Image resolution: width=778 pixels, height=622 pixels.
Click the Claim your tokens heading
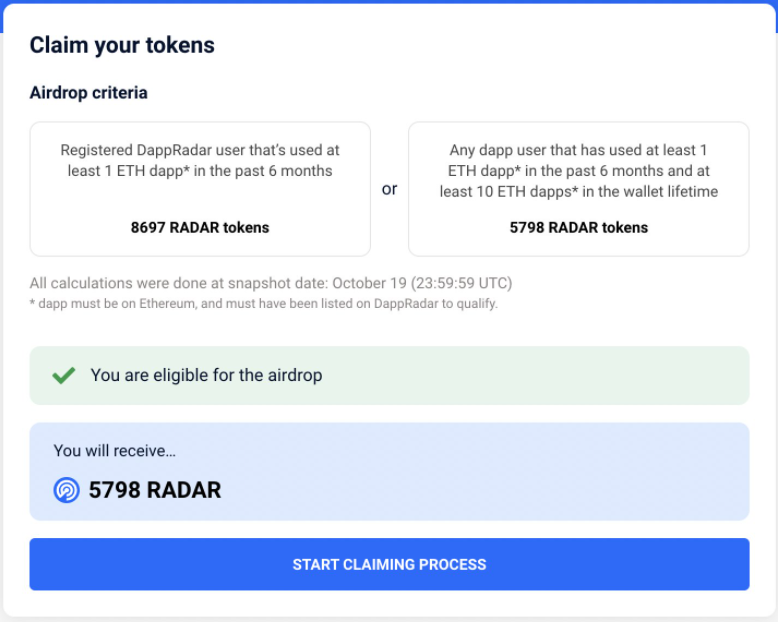point(122,45)
